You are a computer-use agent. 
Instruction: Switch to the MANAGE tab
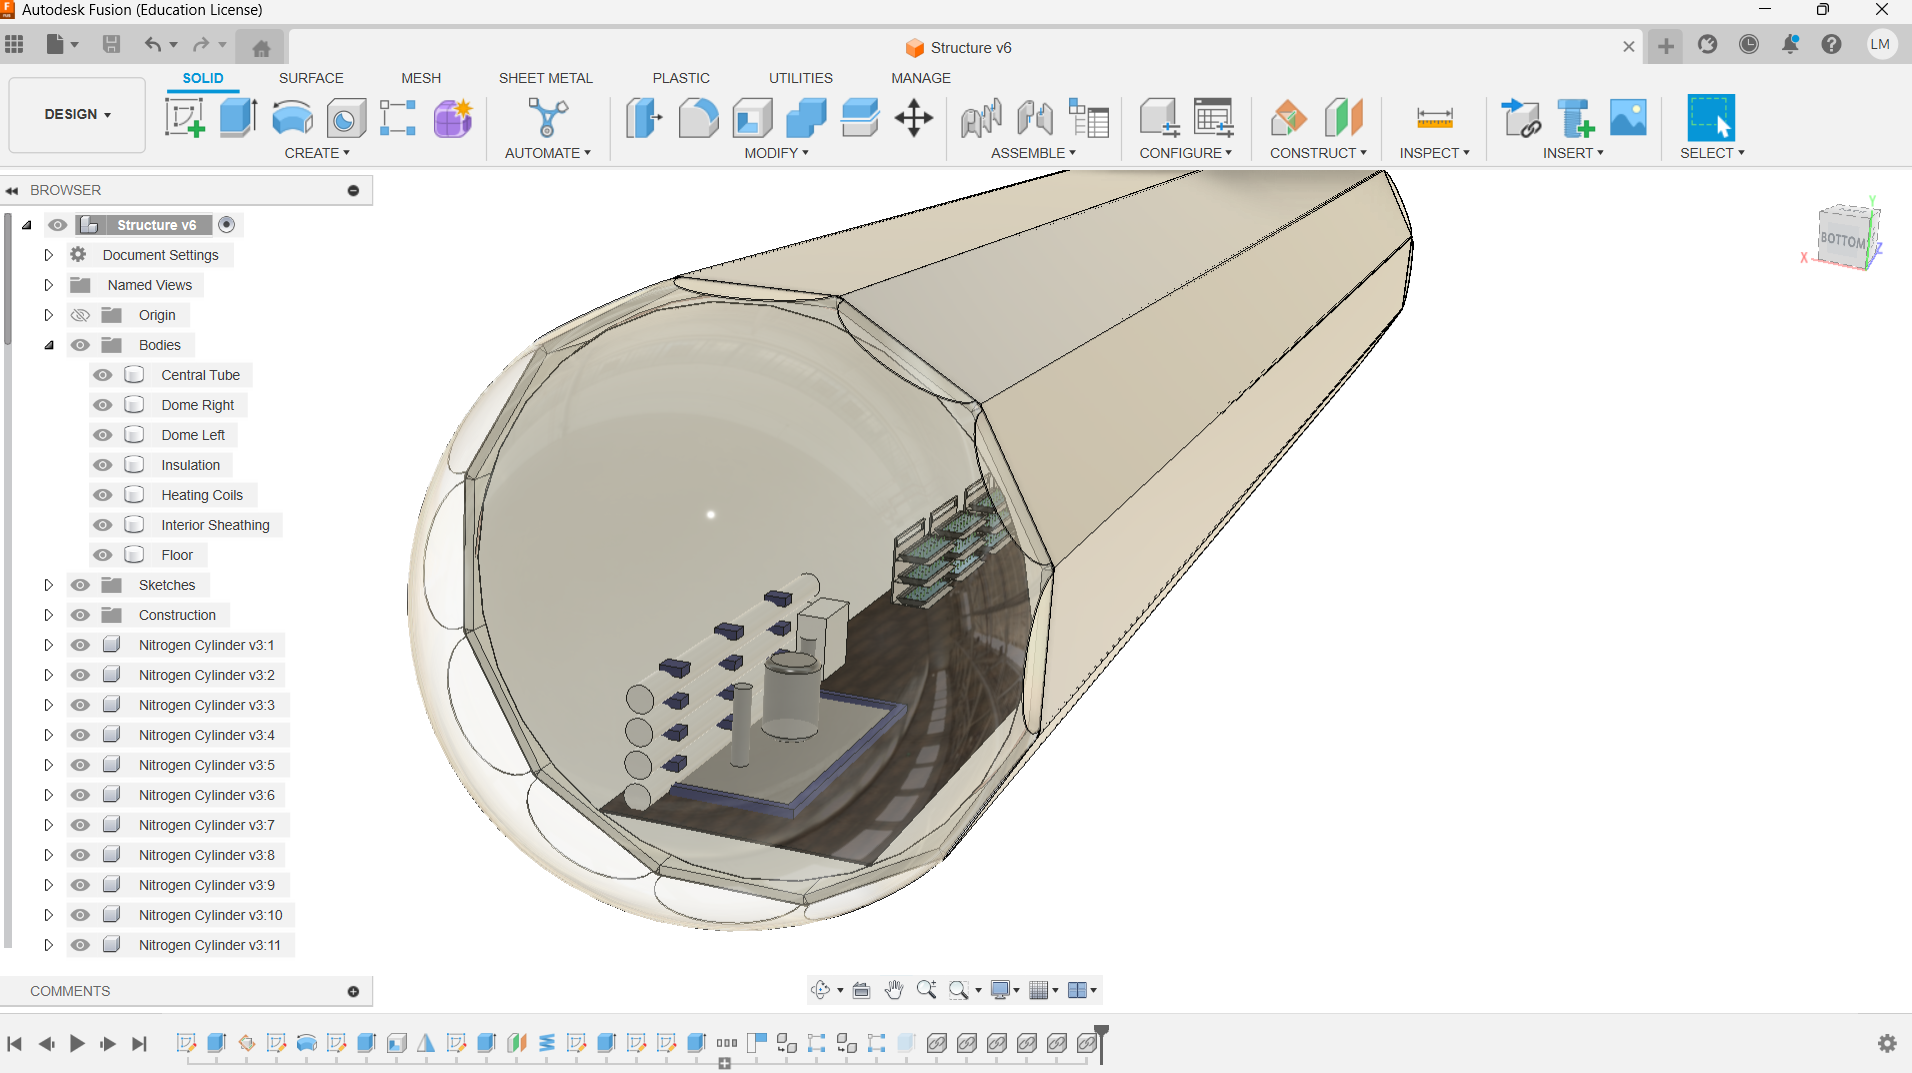tap(921, 78)
